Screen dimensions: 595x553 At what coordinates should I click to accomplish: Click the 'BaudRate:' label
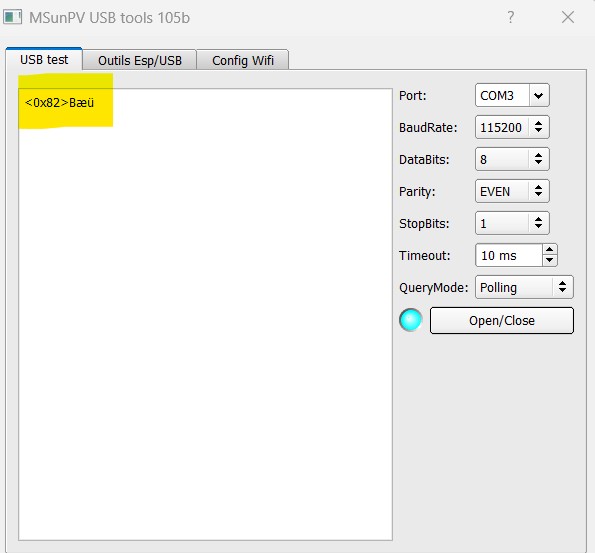(x=428, y=128)
